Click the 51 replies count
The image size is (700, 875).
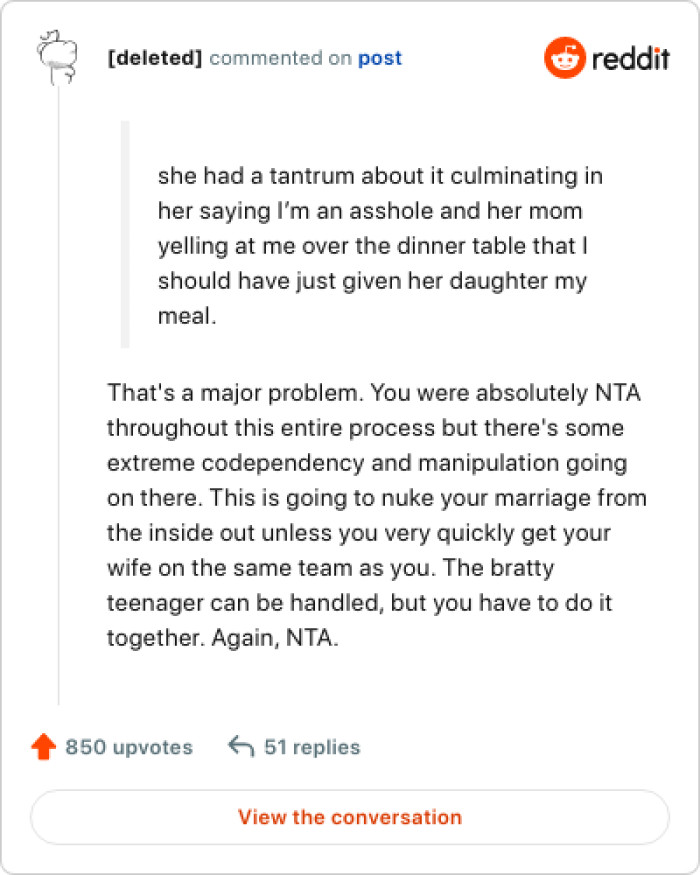pos(313,746)
